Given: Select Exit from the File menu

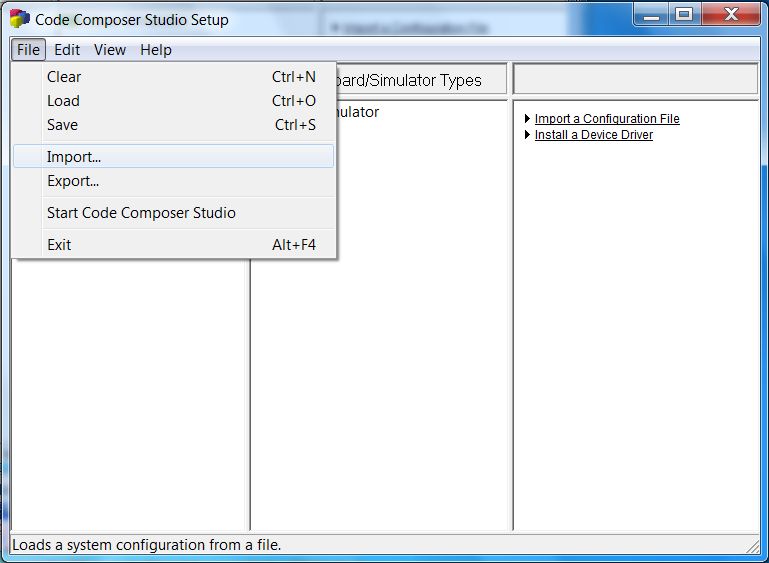Looking at the screenshot, I should (x=174, y=245).
